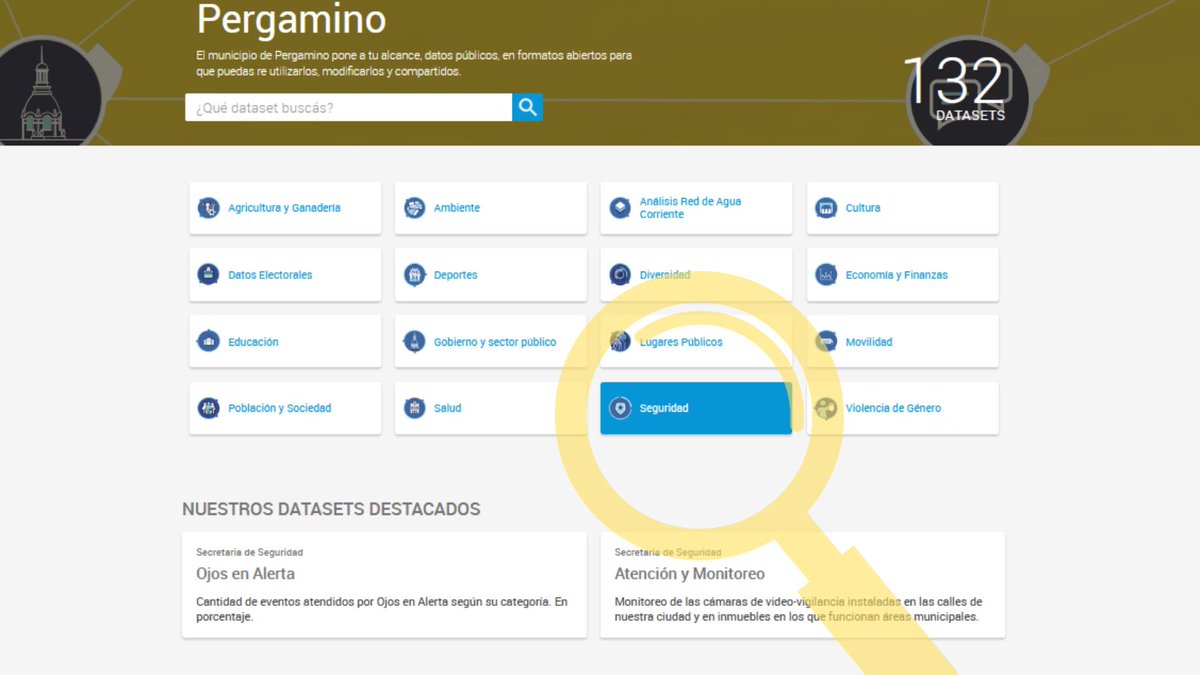Image resolution: width=1200 pixels, height=675 pixels.
Task: Select the Agricultura y Ganadería category icon
Action: pyautogui.click(x=208, y=207)
